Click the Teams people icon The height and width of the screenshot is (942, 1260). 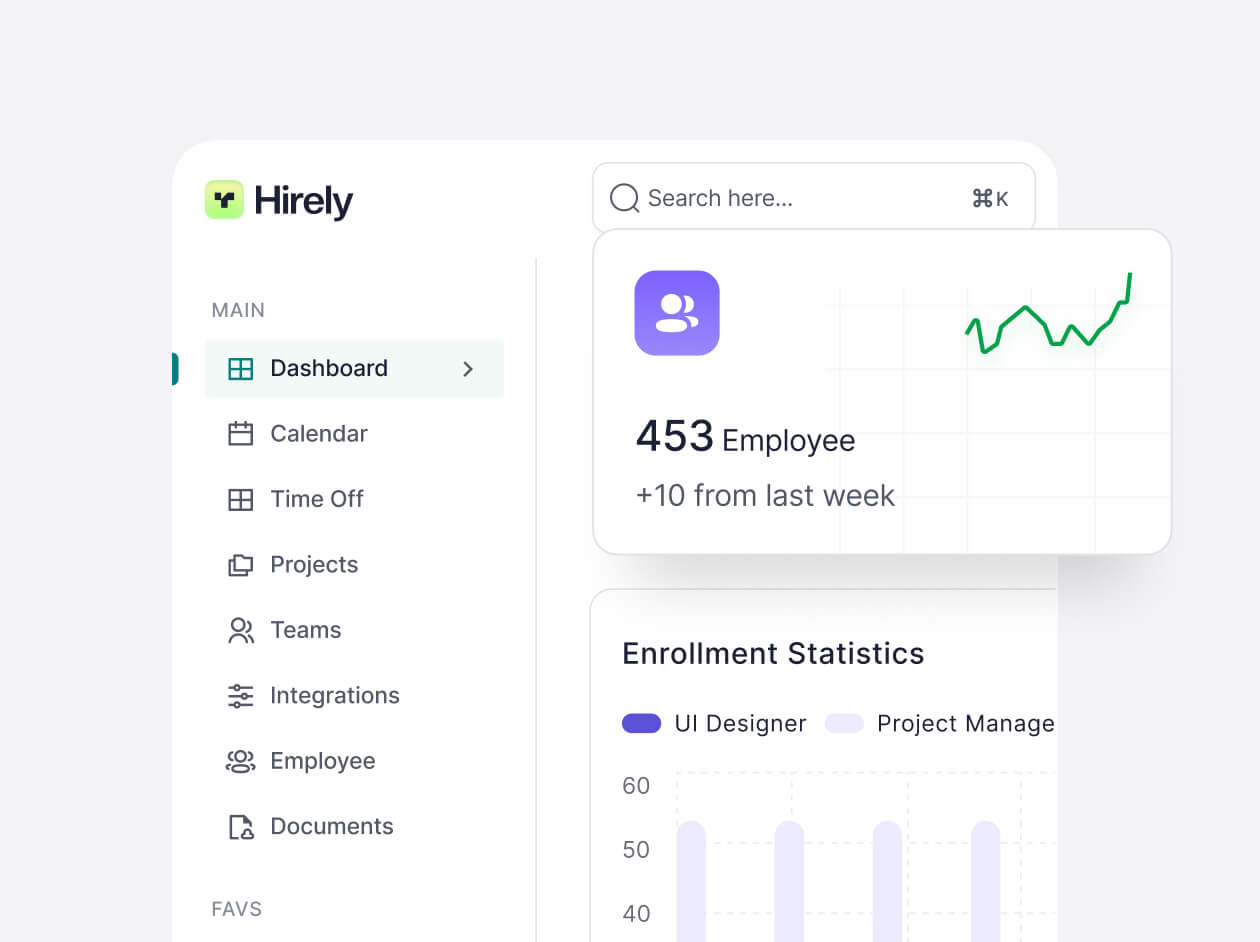pyautogui.click(x=240, y=630)
